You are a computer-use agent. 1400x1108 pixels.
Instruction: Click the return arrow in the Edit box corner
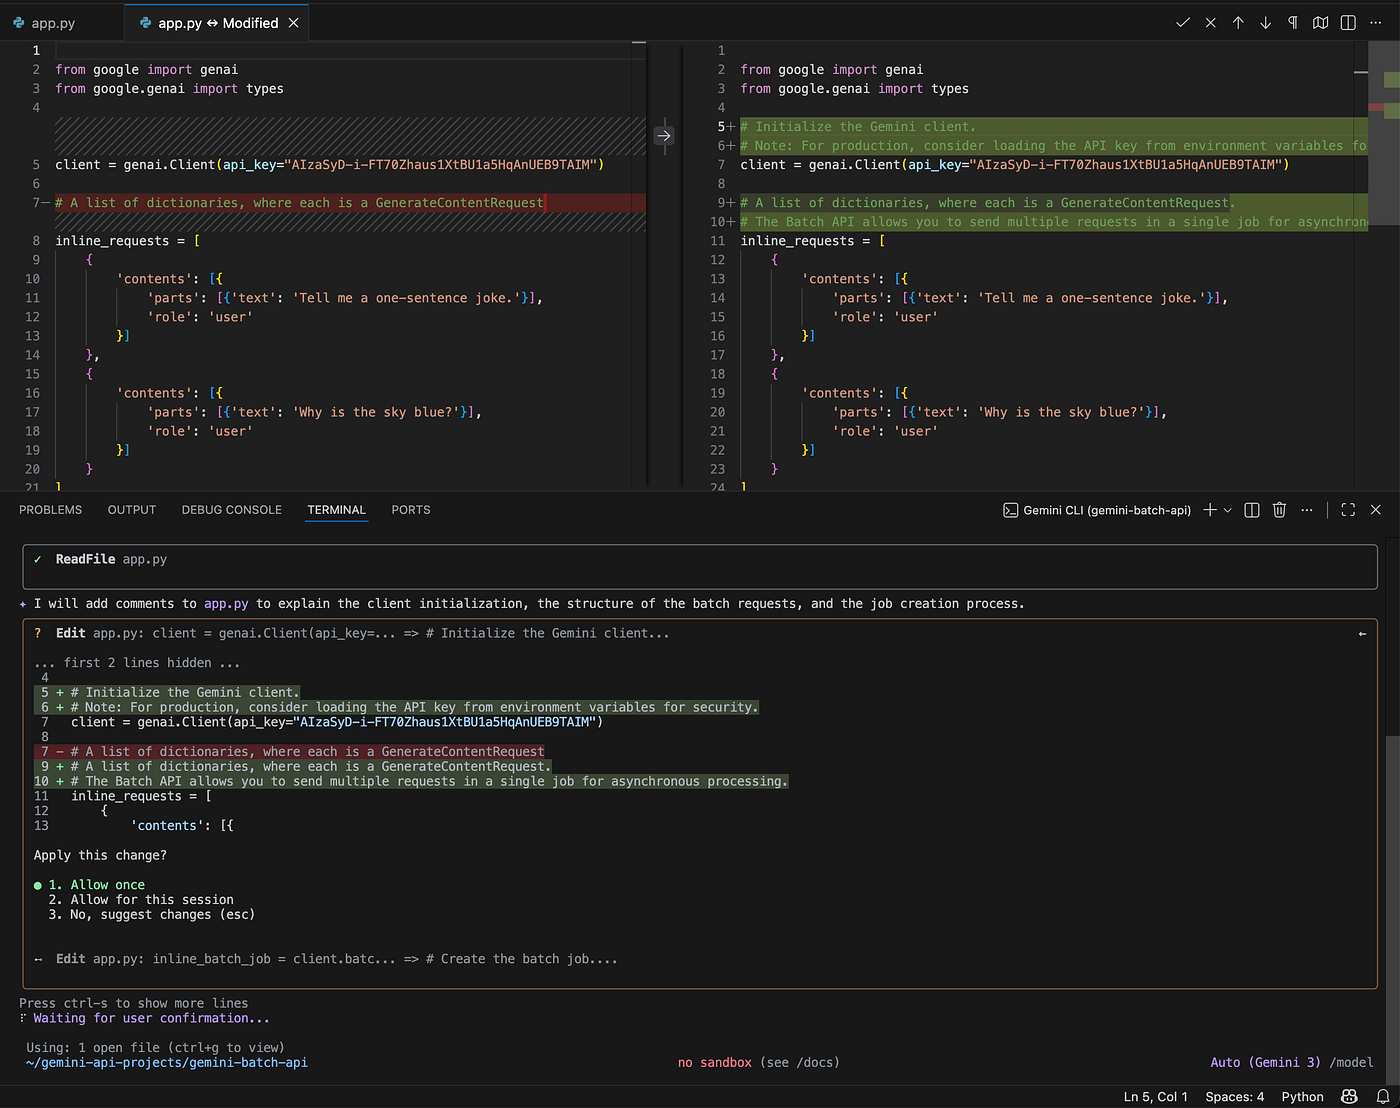click(x=1362, y=634)
